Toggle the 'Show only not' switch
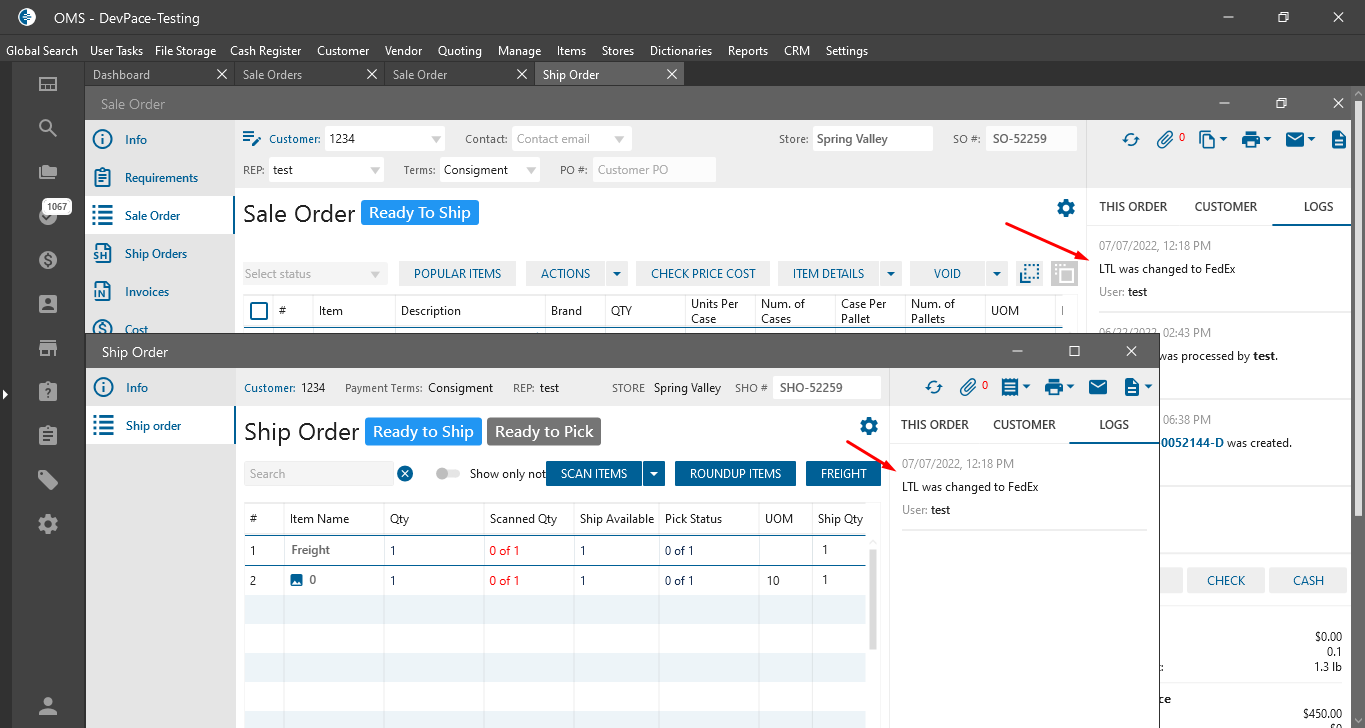 coord(448,474)
